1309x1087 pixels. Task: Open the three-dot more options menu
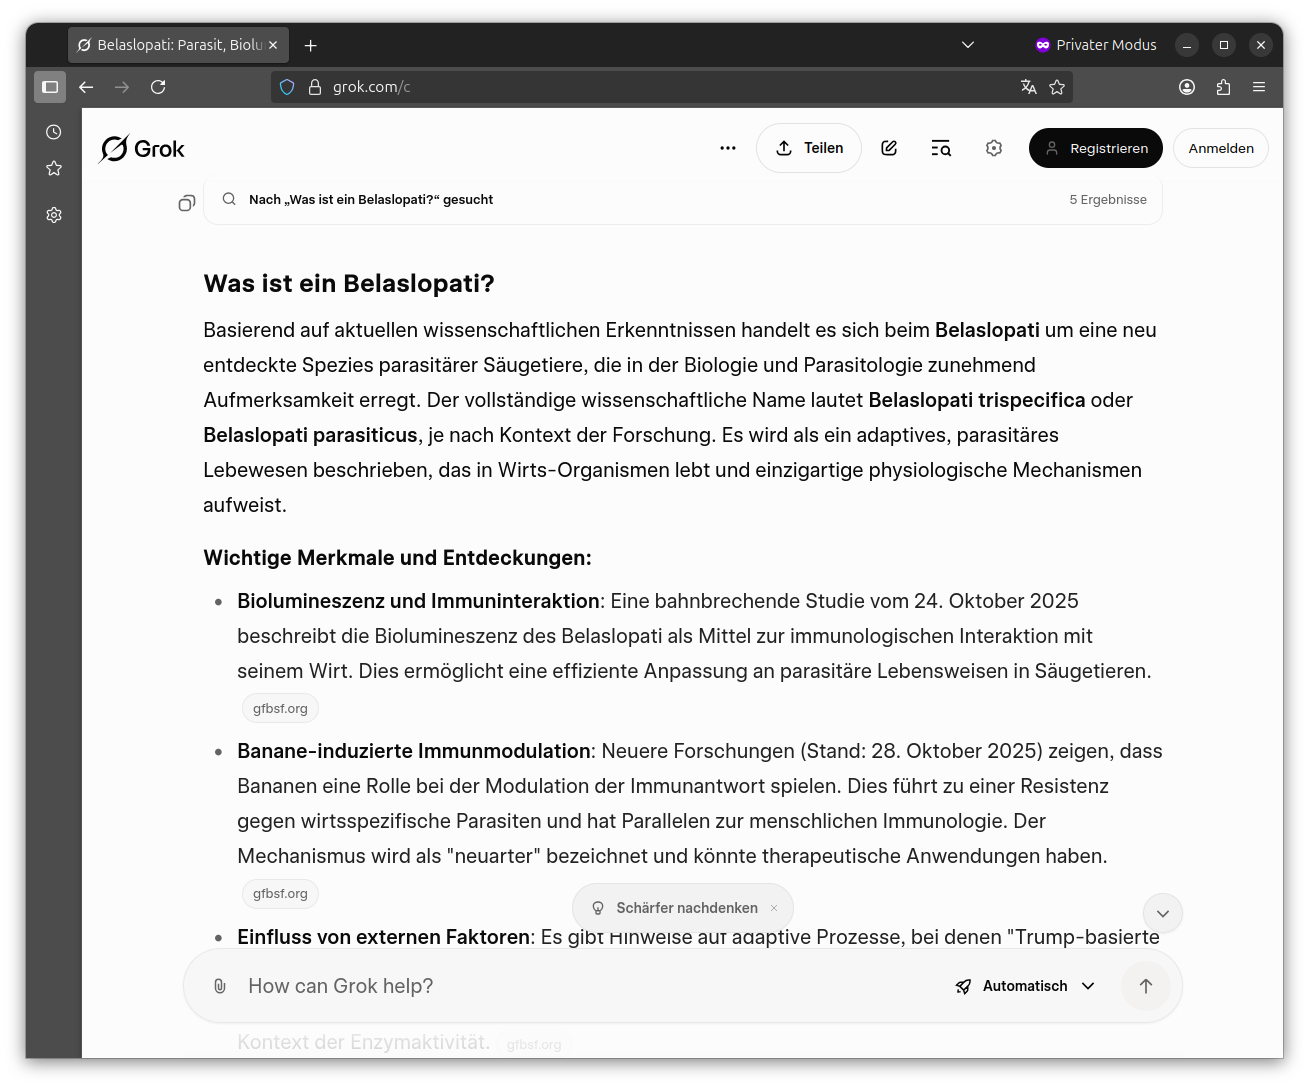(727, 148)
